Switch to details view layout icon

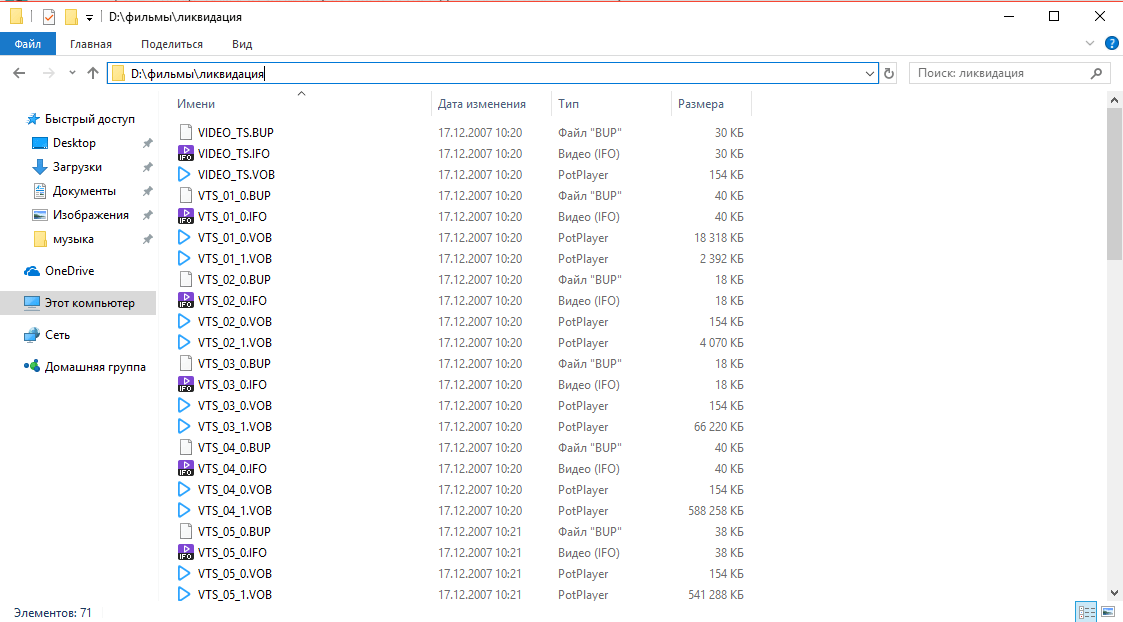tap(1086, 611)
